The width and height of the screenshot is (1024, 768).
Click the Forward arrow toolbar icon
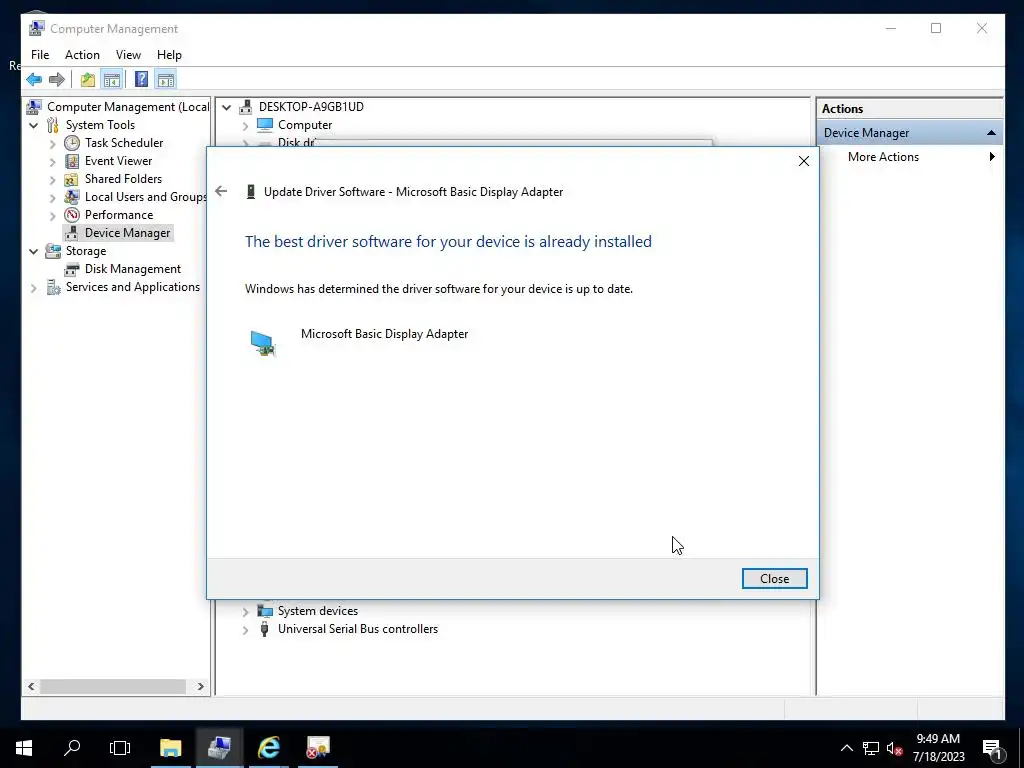pos(57,80)
